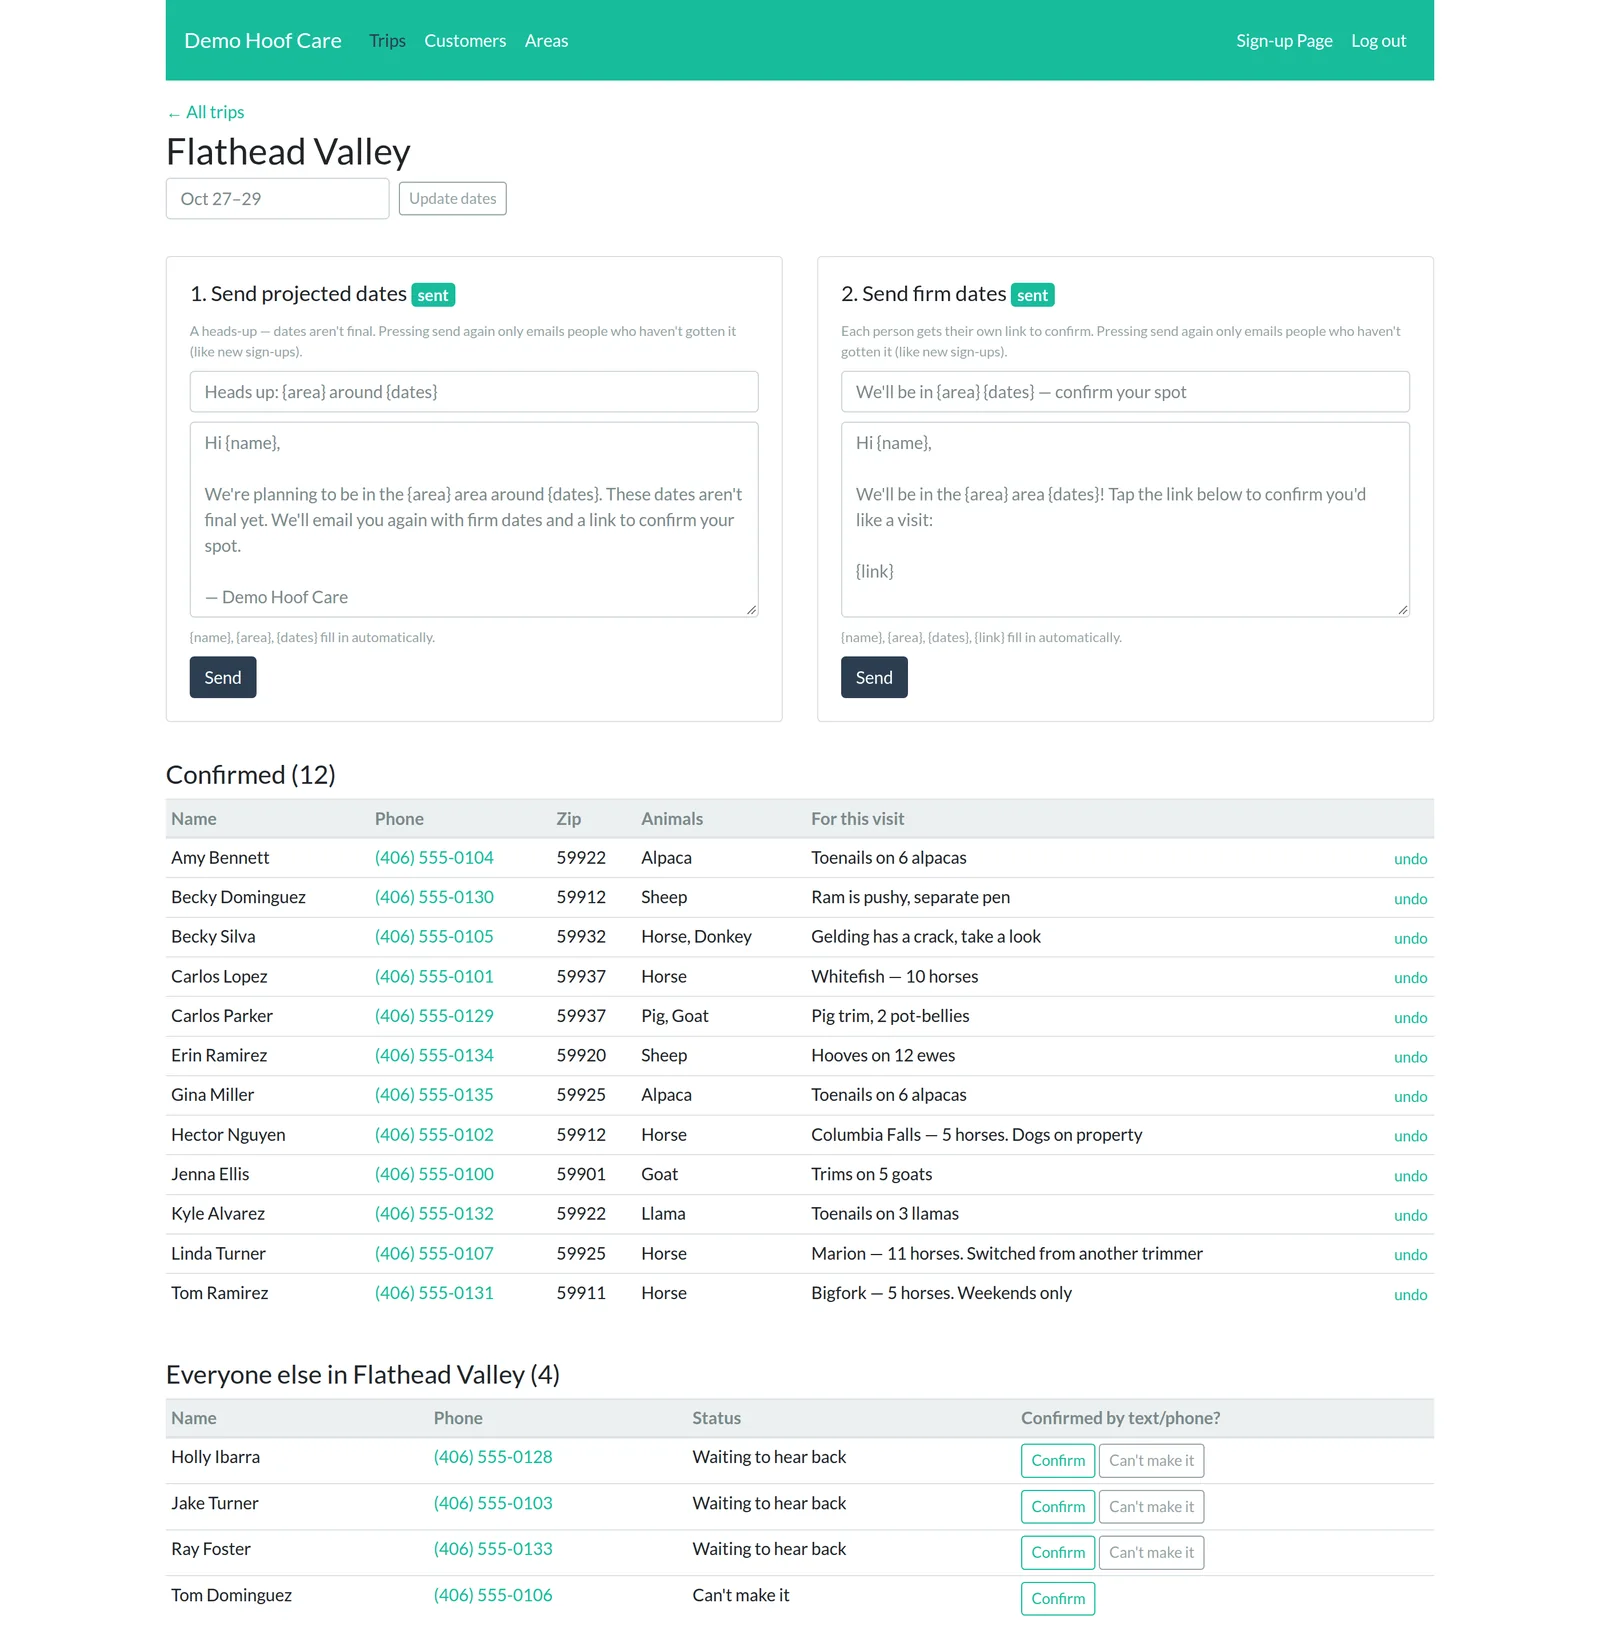1600x1643 pixels.
Task: Mark Ray Foster as Can't make it
Action: 1151,1553
